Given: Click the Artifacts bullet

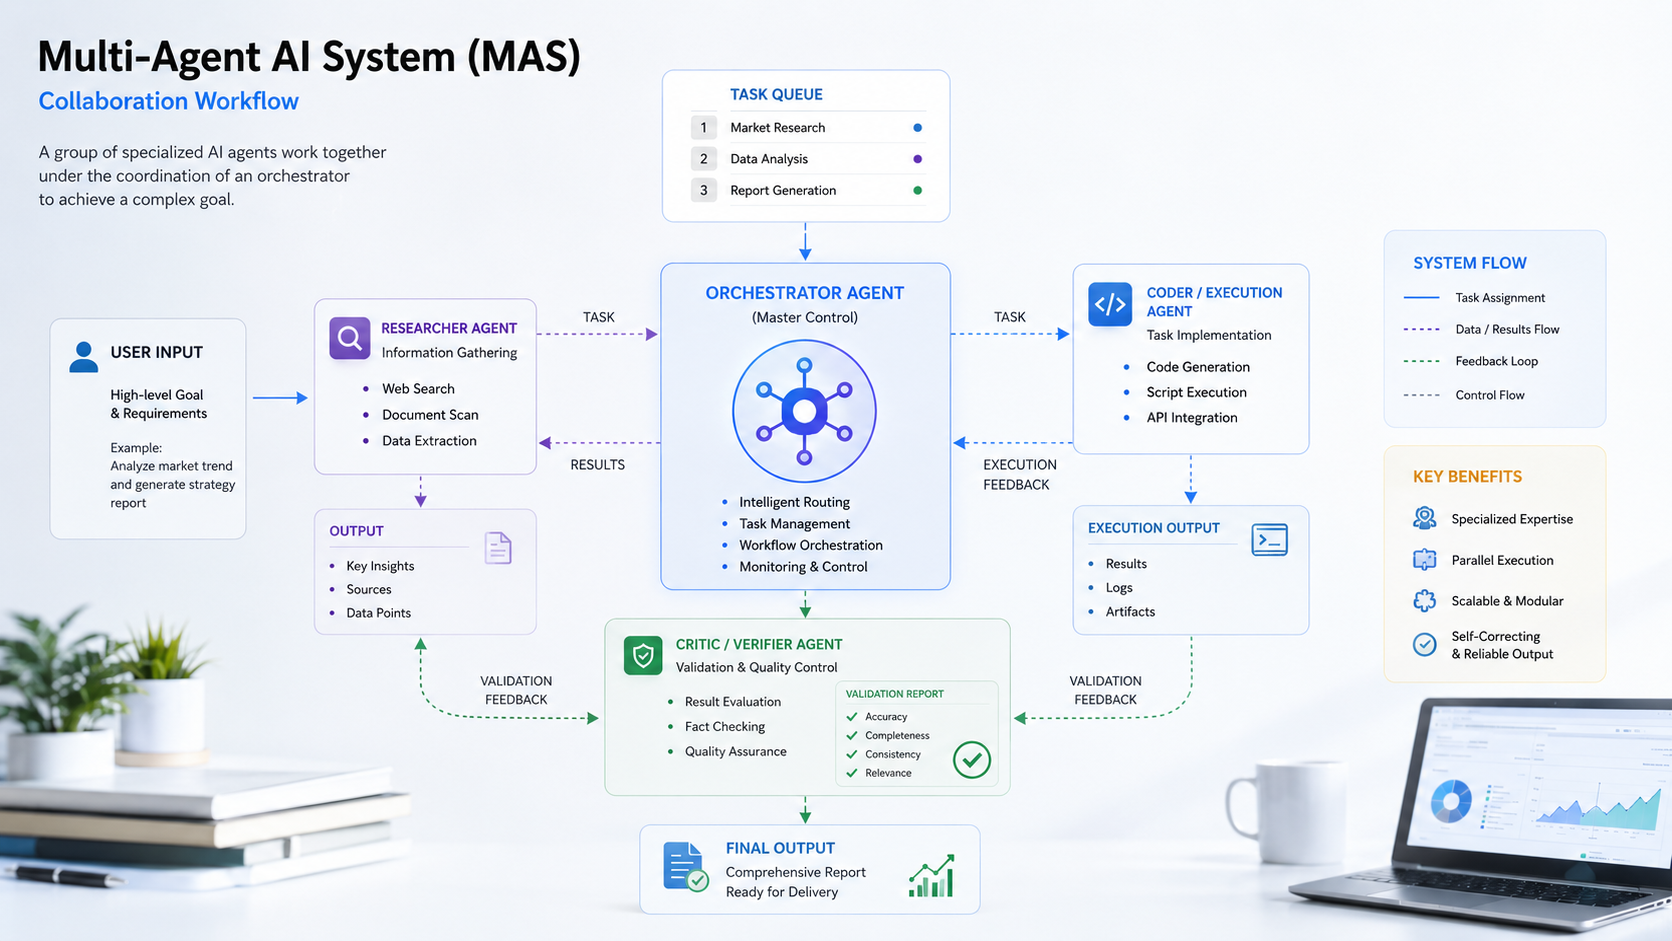Looking at the screenshot, I should pyautogui.click(x=1122, y=612).
